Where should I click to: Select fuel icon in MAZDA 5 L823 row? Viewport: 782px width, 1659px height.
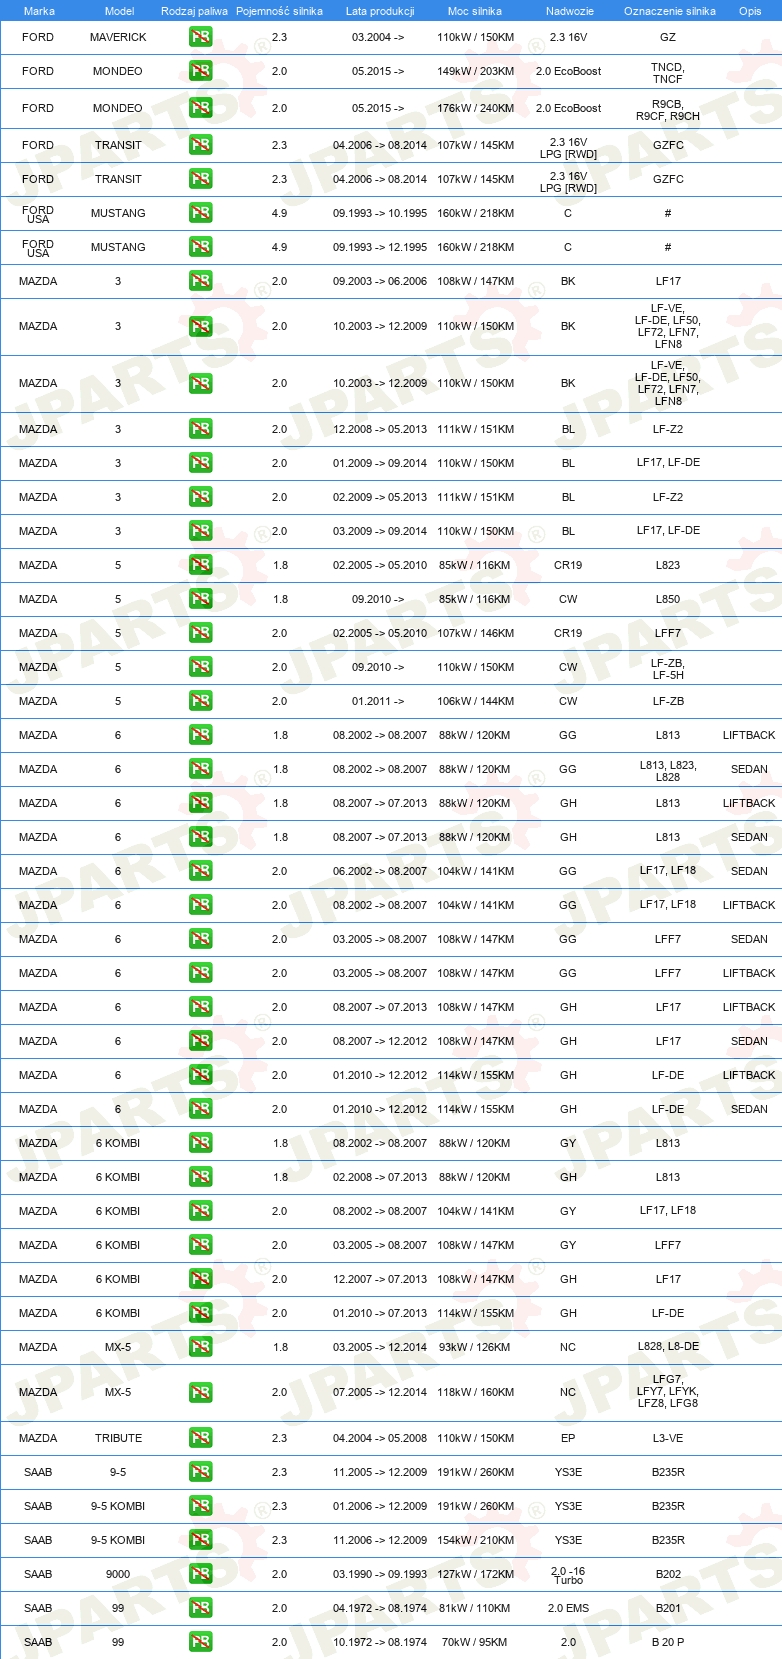coord(200,565)
